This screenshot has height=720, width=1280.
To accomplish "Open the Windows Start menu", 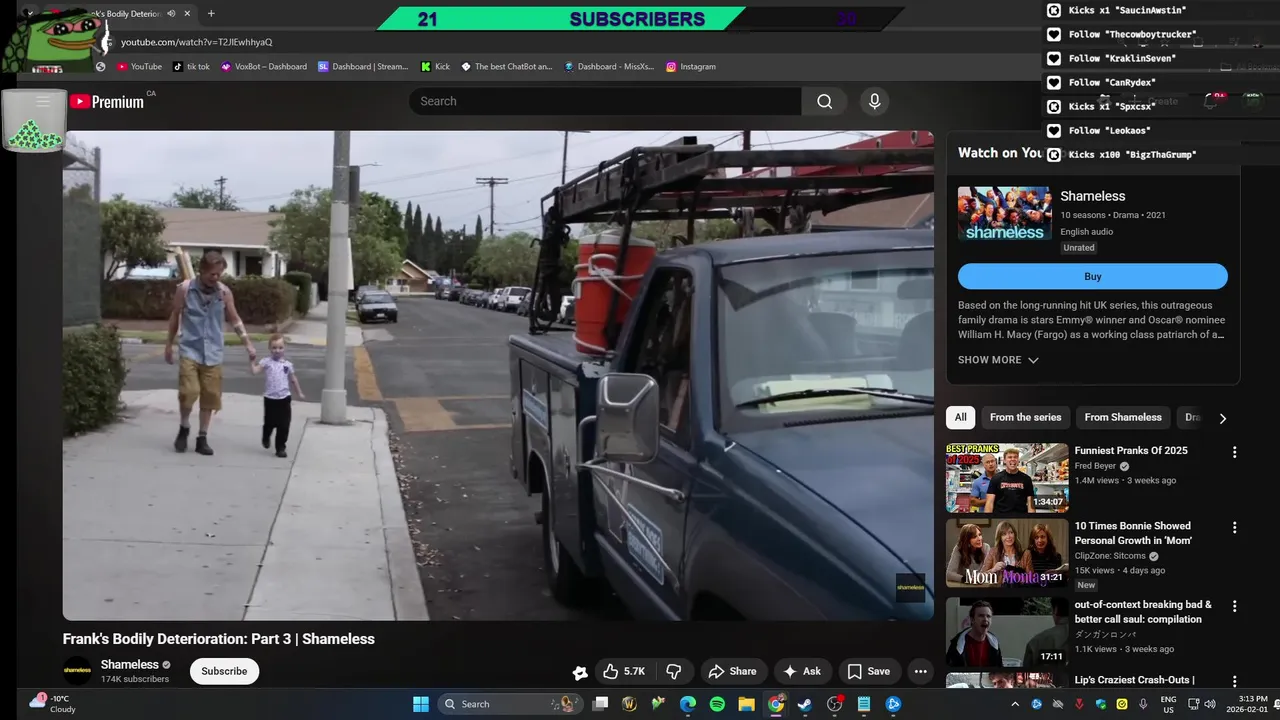I will tap(421, 704).
